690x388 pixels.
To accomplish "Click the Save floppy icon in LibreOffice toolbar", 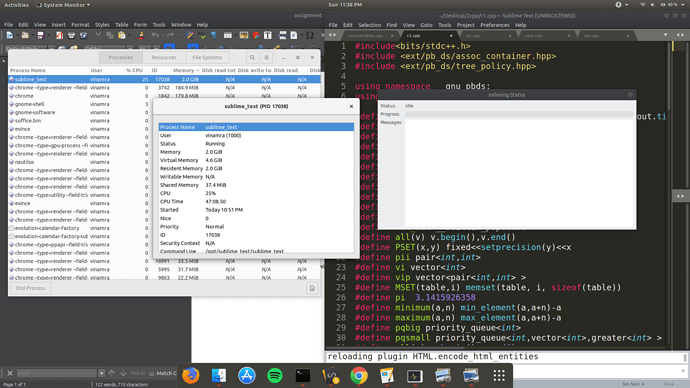I will pyautogui.click(x=40, y=35).
